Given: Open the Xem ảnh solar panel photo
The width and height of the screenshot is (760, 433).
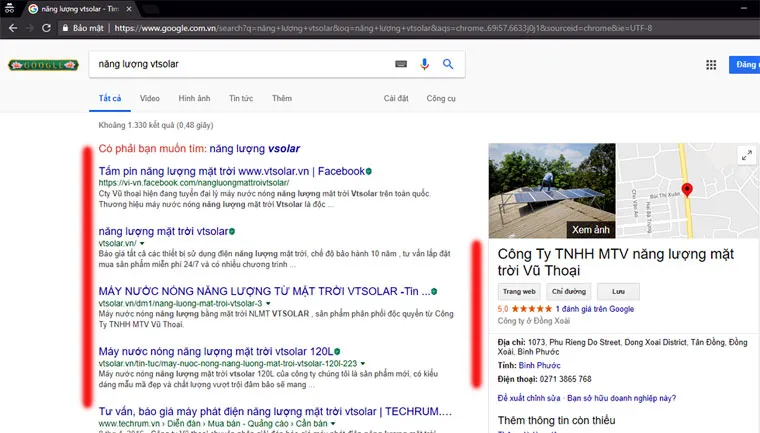Looking at the screenshot, I should [x=552, y=191].
